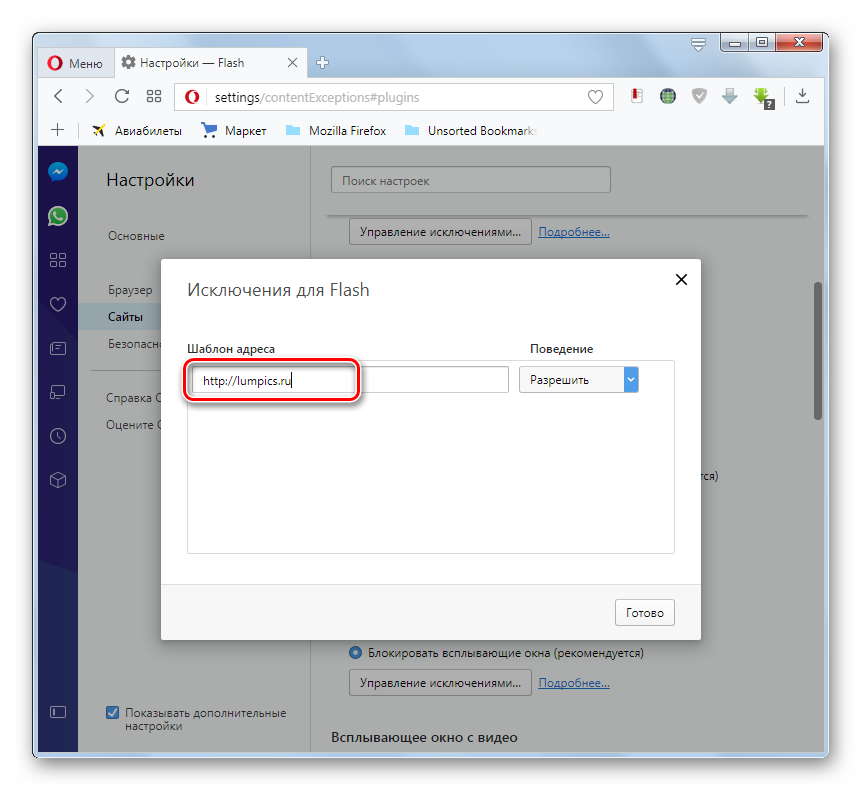862x791 pixels.
Task: Close the Исключения для Flash dialog
Action: [681, 279]
